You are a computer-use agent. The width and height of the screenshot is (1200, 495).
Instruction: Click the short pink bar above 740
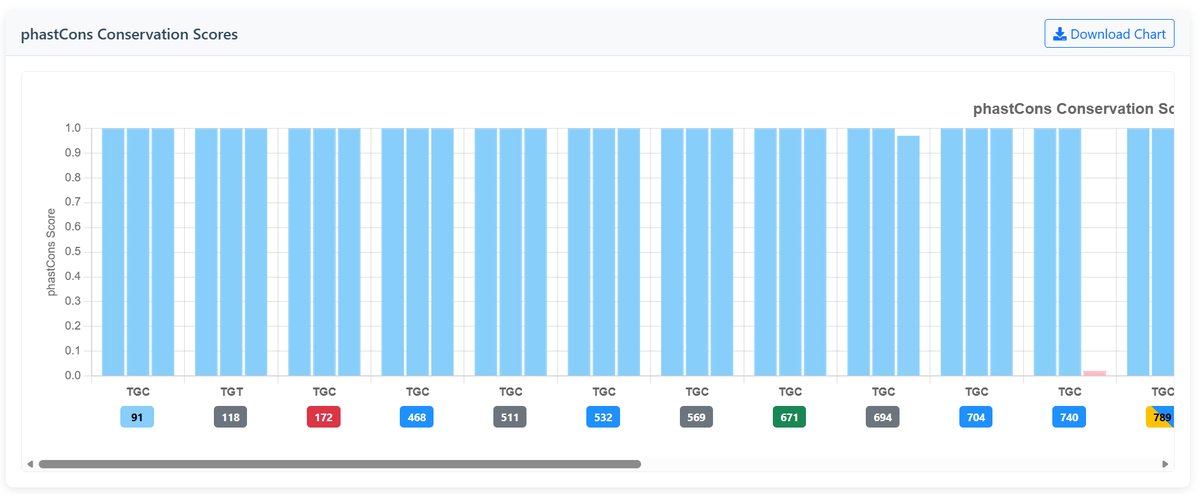1095,373
